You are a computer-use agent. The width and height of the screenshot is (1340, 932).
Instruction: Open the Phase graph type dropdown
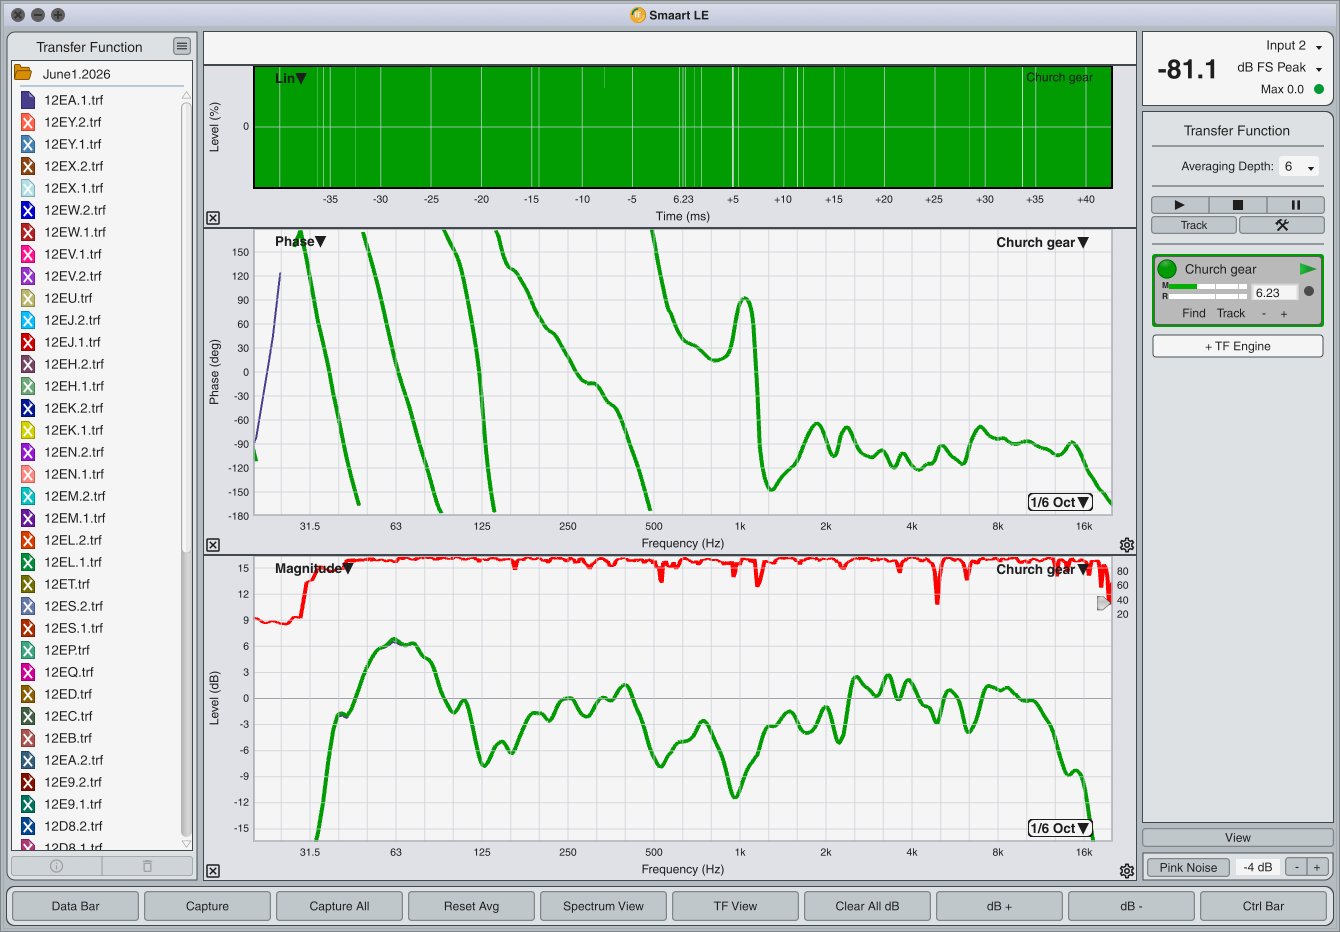coord(300,241)
